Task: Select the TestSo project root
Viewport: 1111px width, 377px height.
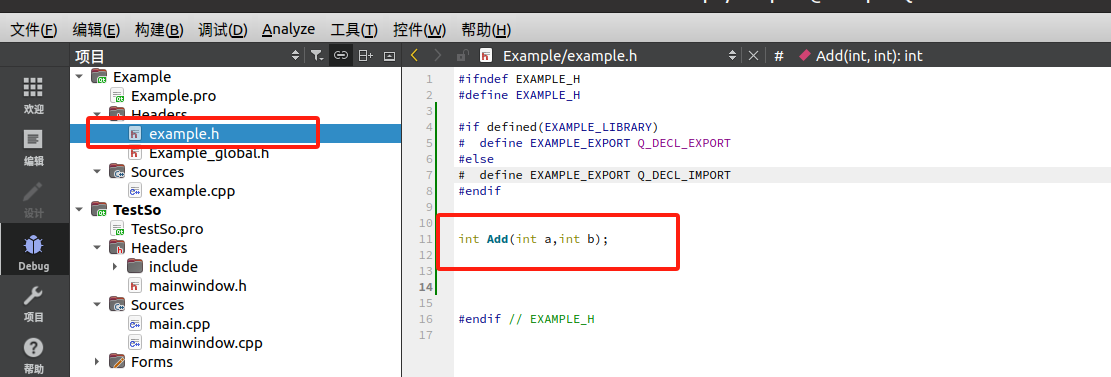Action: 137,210
